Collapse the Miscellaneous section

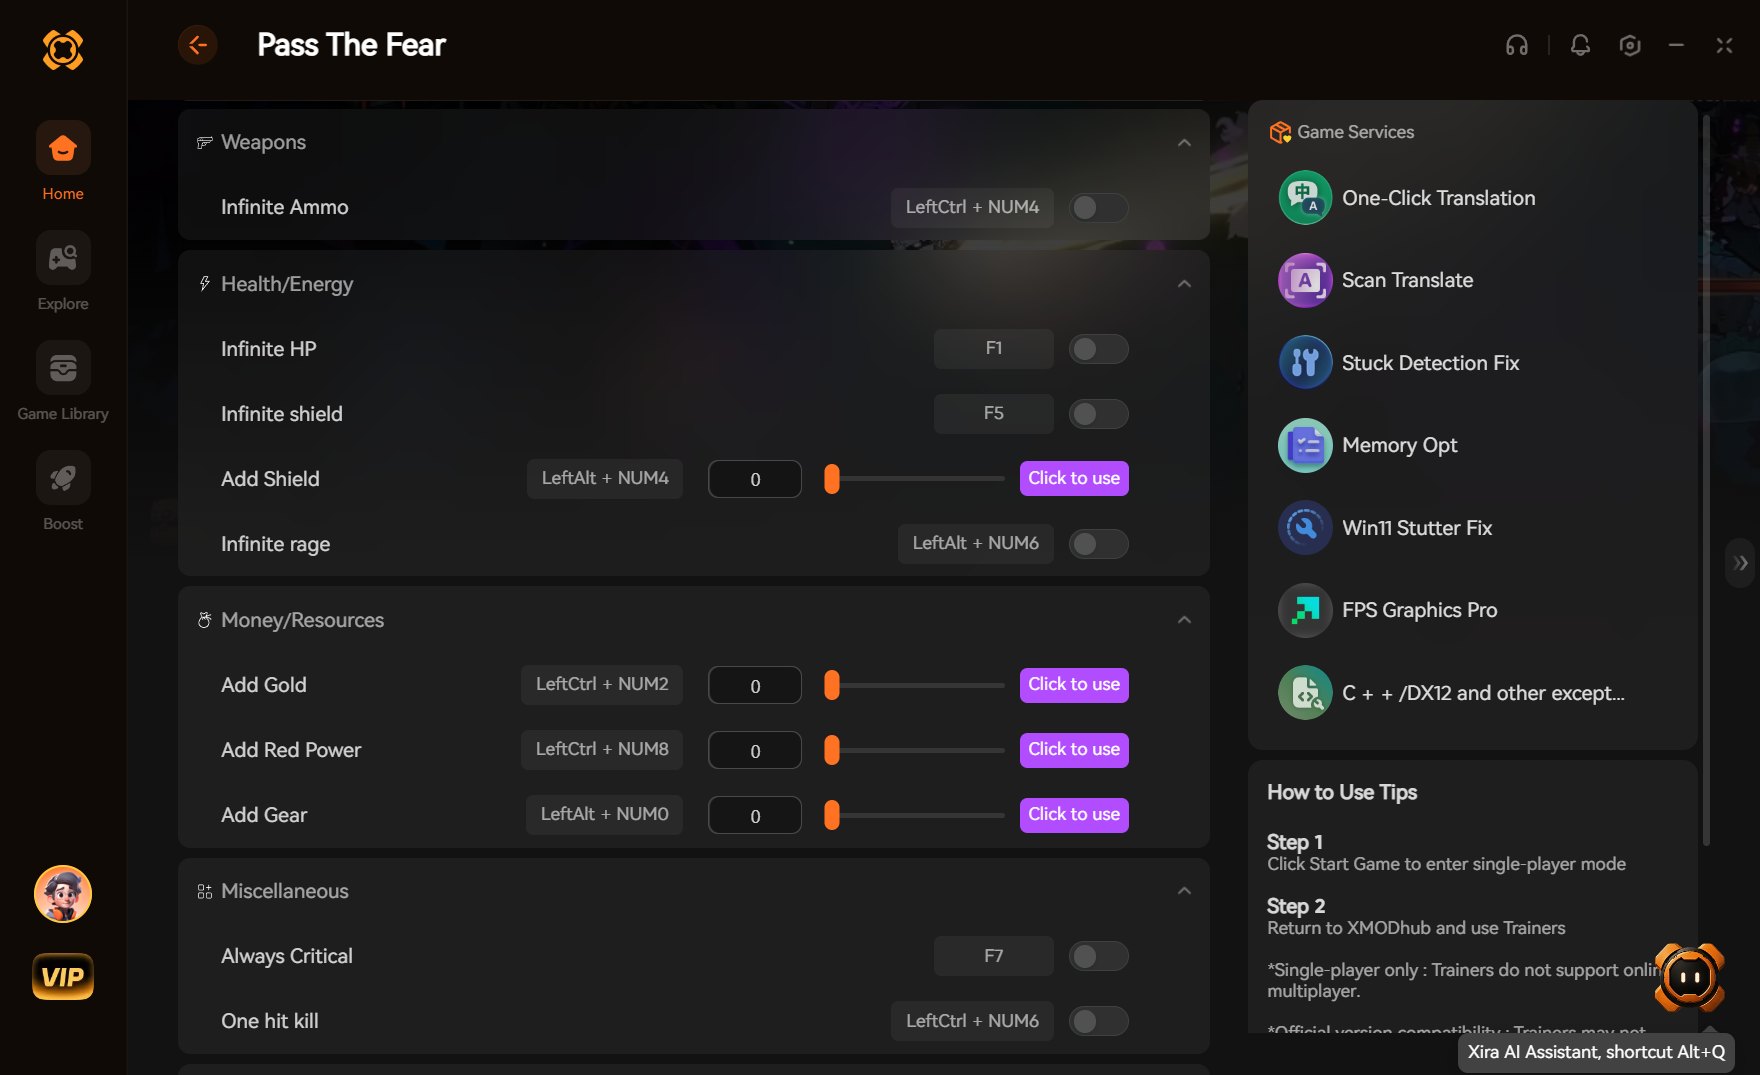(x=1184, y=891)
